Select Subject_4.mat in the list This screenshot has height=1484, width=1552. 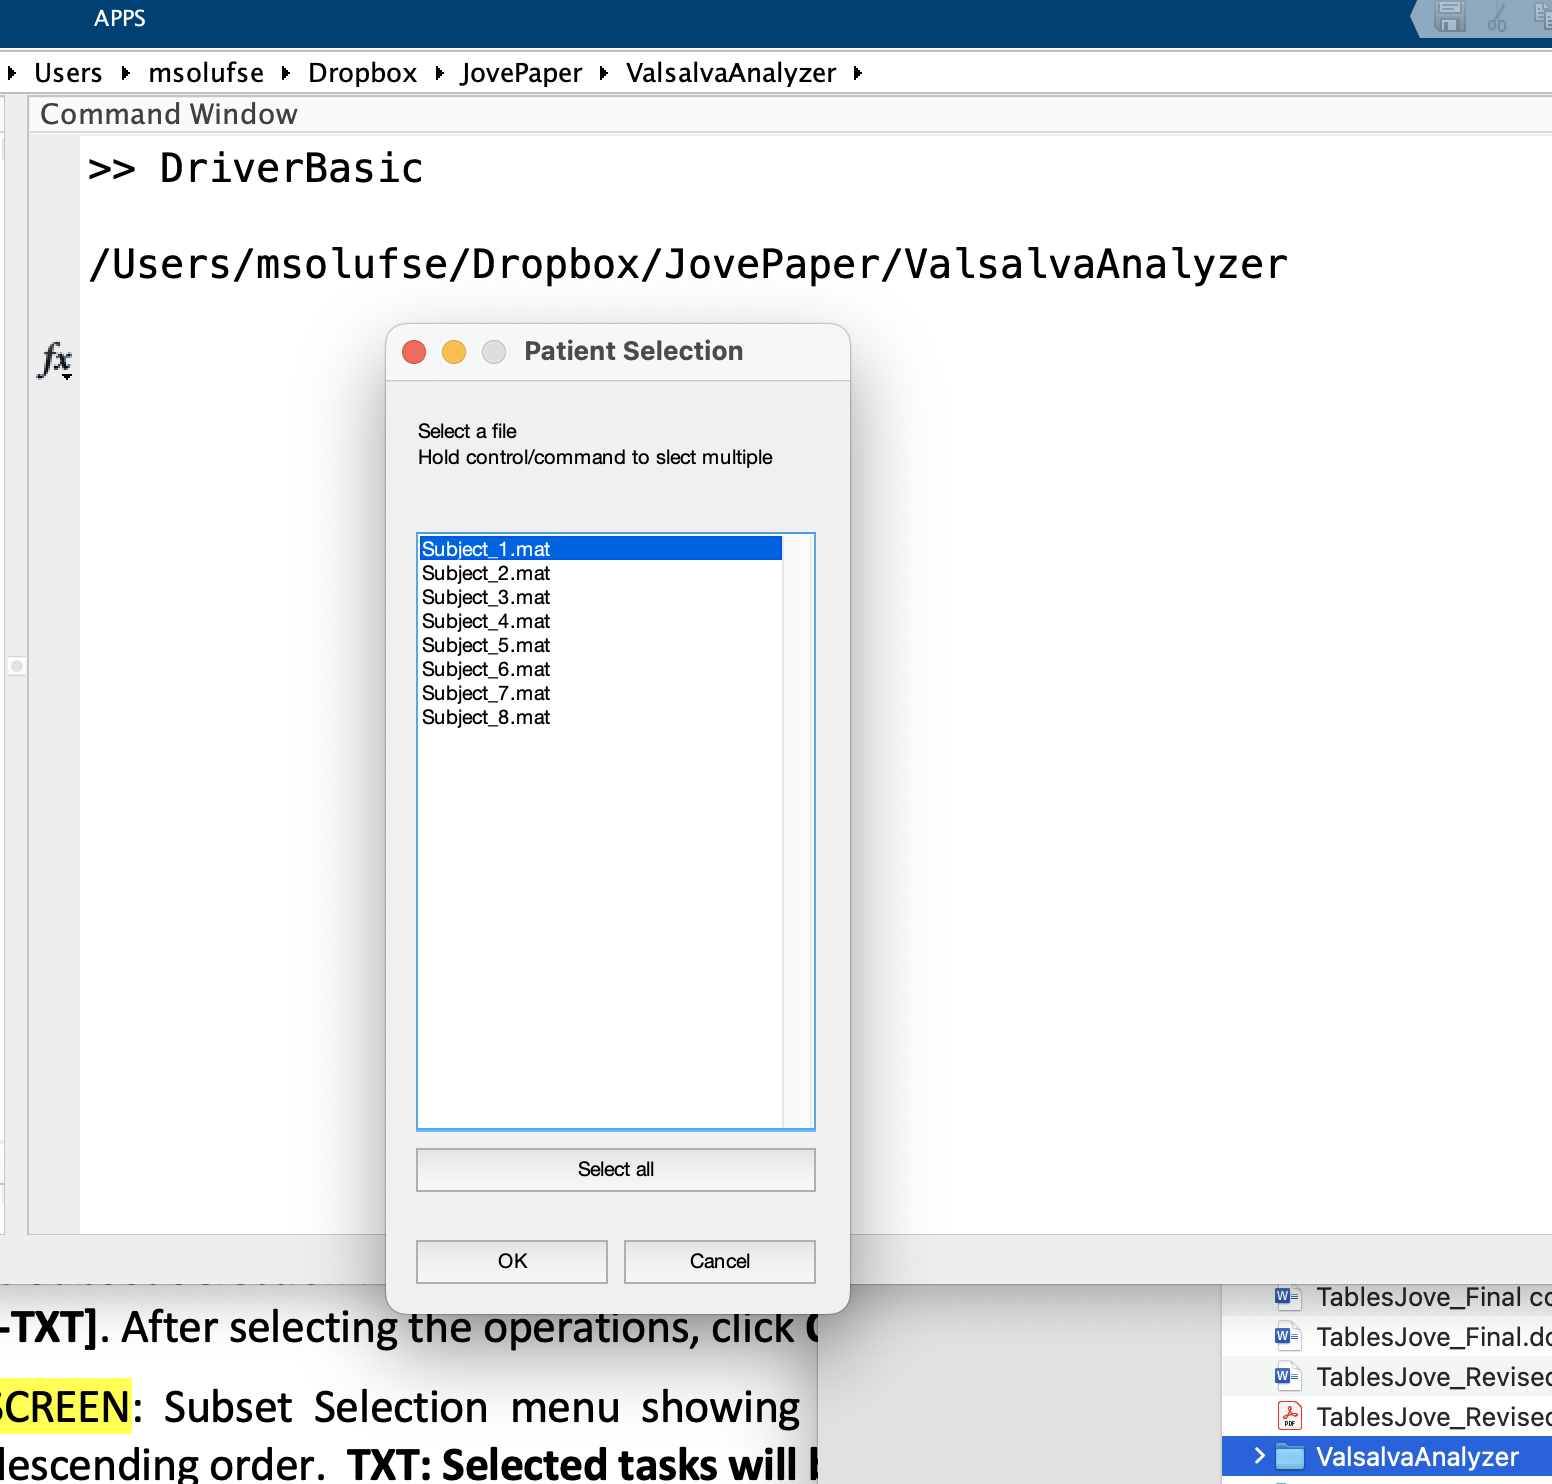(600, 621)
